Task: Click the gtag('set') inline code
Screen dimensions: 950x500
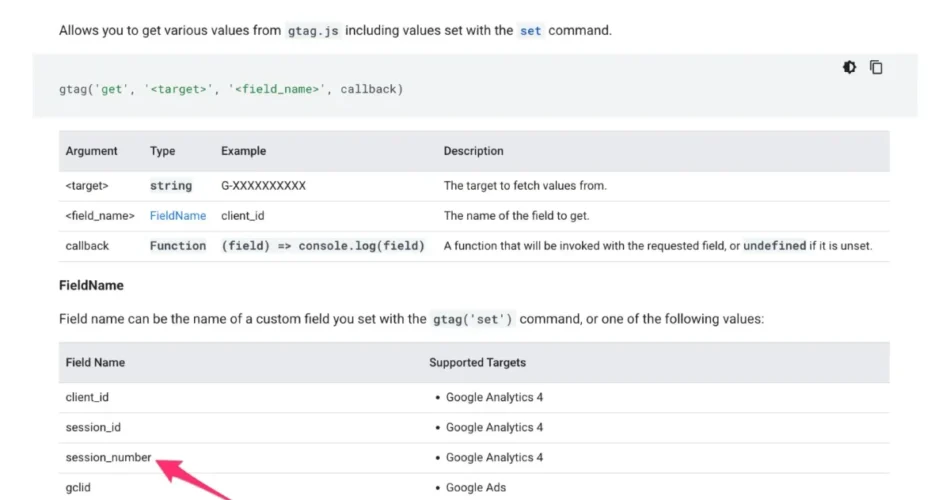Action: (x=473, y=319)
